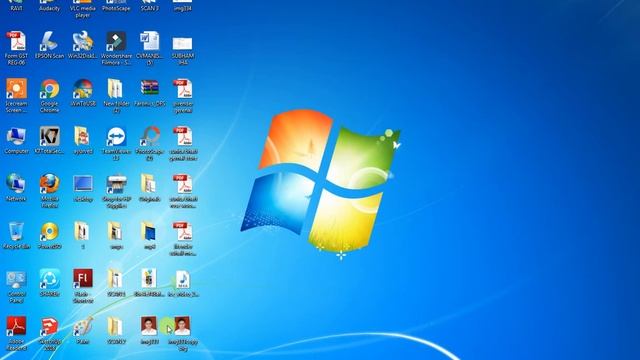Open the folder named 1
The image size is (640, 360).
click(x=82, y=231)
